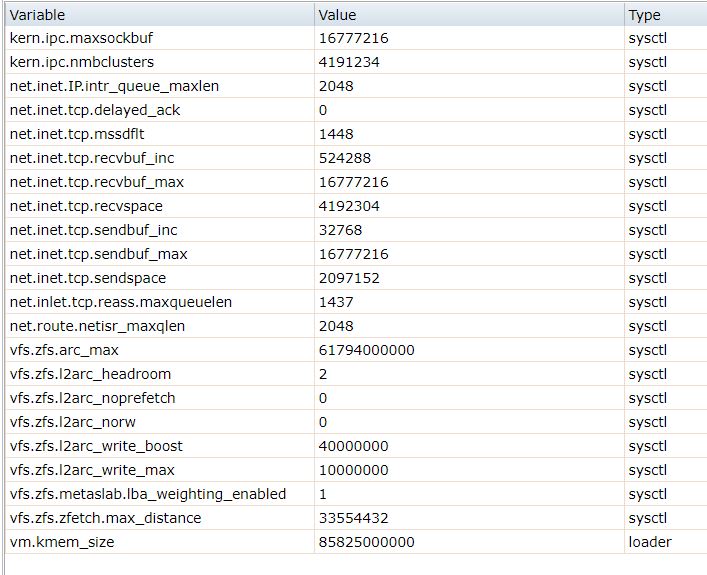Click the vfs.zfs.arc_max variable

(64, 350)
